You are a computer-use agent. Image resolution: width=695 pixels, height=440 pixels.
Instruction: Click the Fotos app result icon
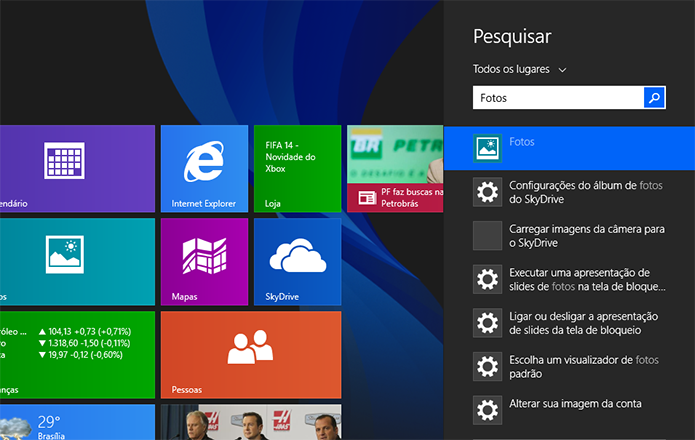pos(487,148)
